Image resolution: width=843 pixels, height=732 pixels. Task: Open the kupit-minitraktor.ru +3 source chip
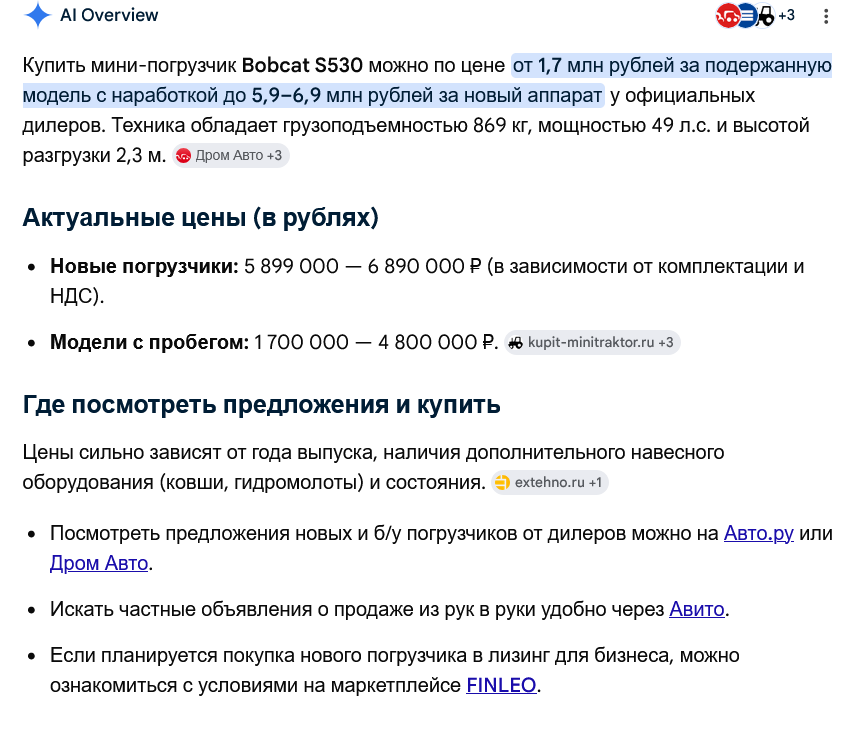(x=592, y=342)
